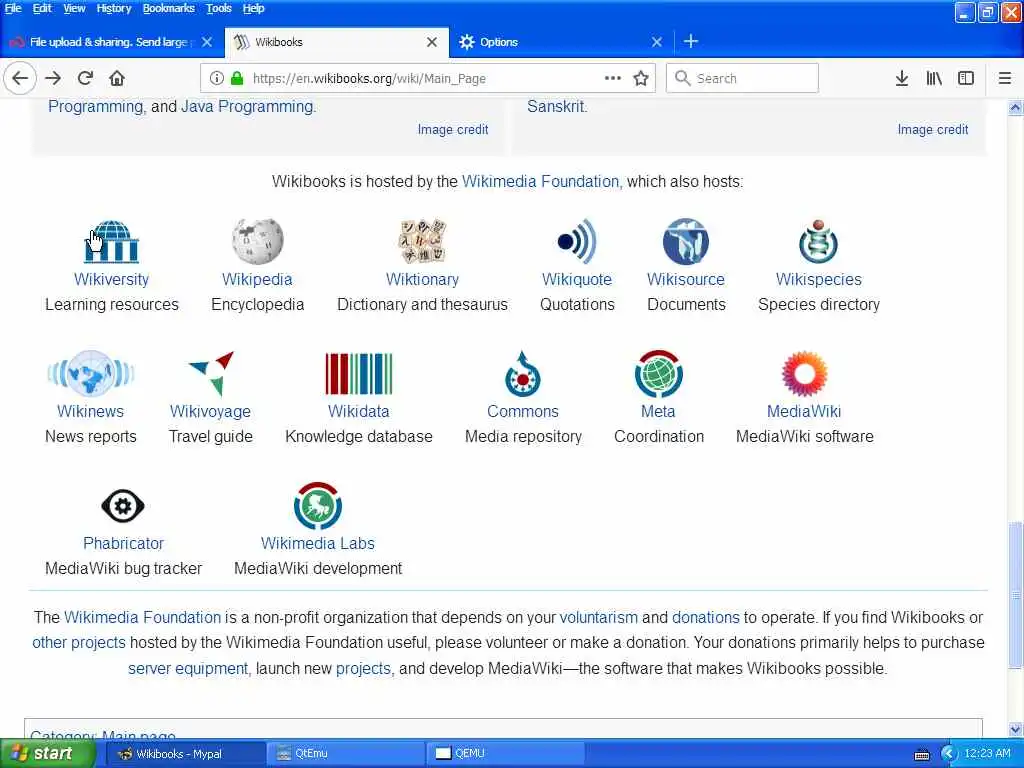1024x768 pixels.
Task: Click the green padlock security icon
Action: 237,78
